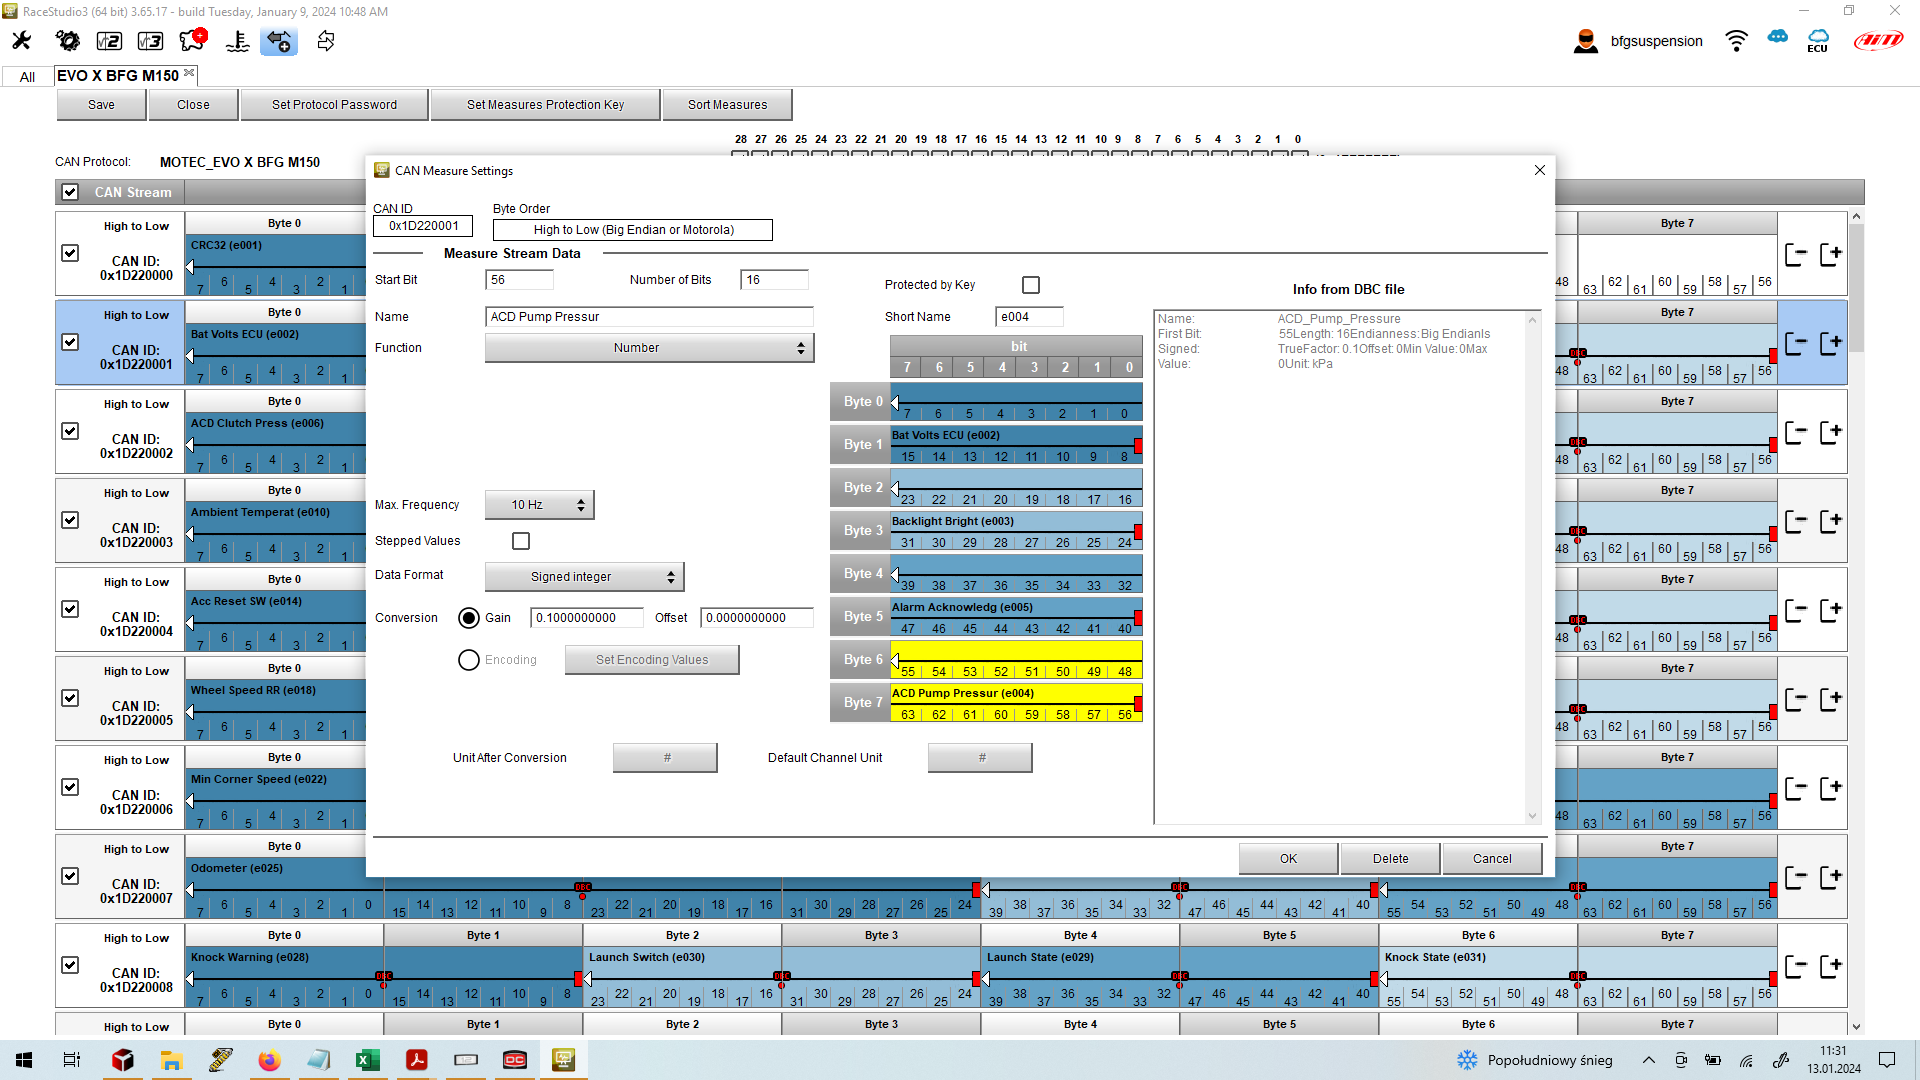
Task: Click the double gears configuration icon
Action: pos(67,41)
